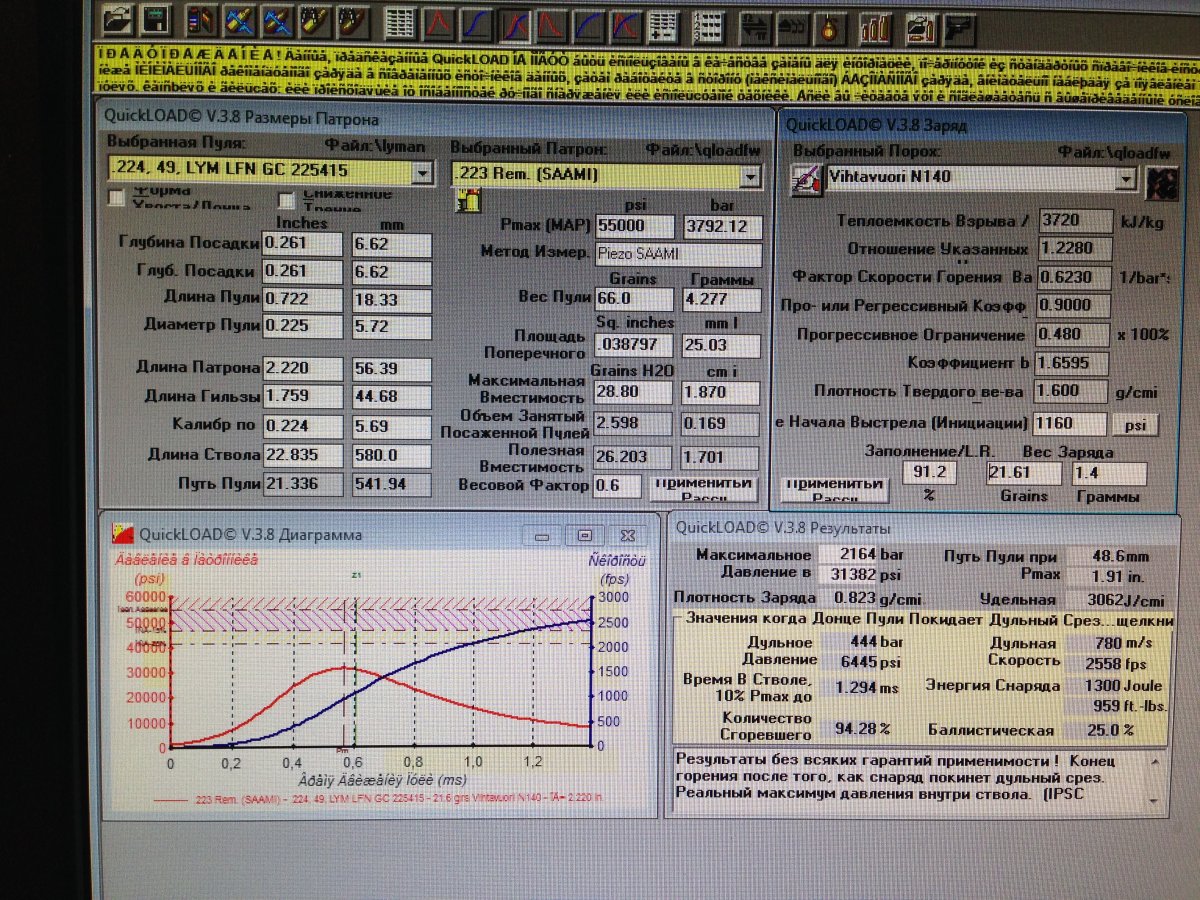Click the Вес Пули grams field showing 4.277
This screenshot has height=900, width=1200.
click(x=722, y=300)
